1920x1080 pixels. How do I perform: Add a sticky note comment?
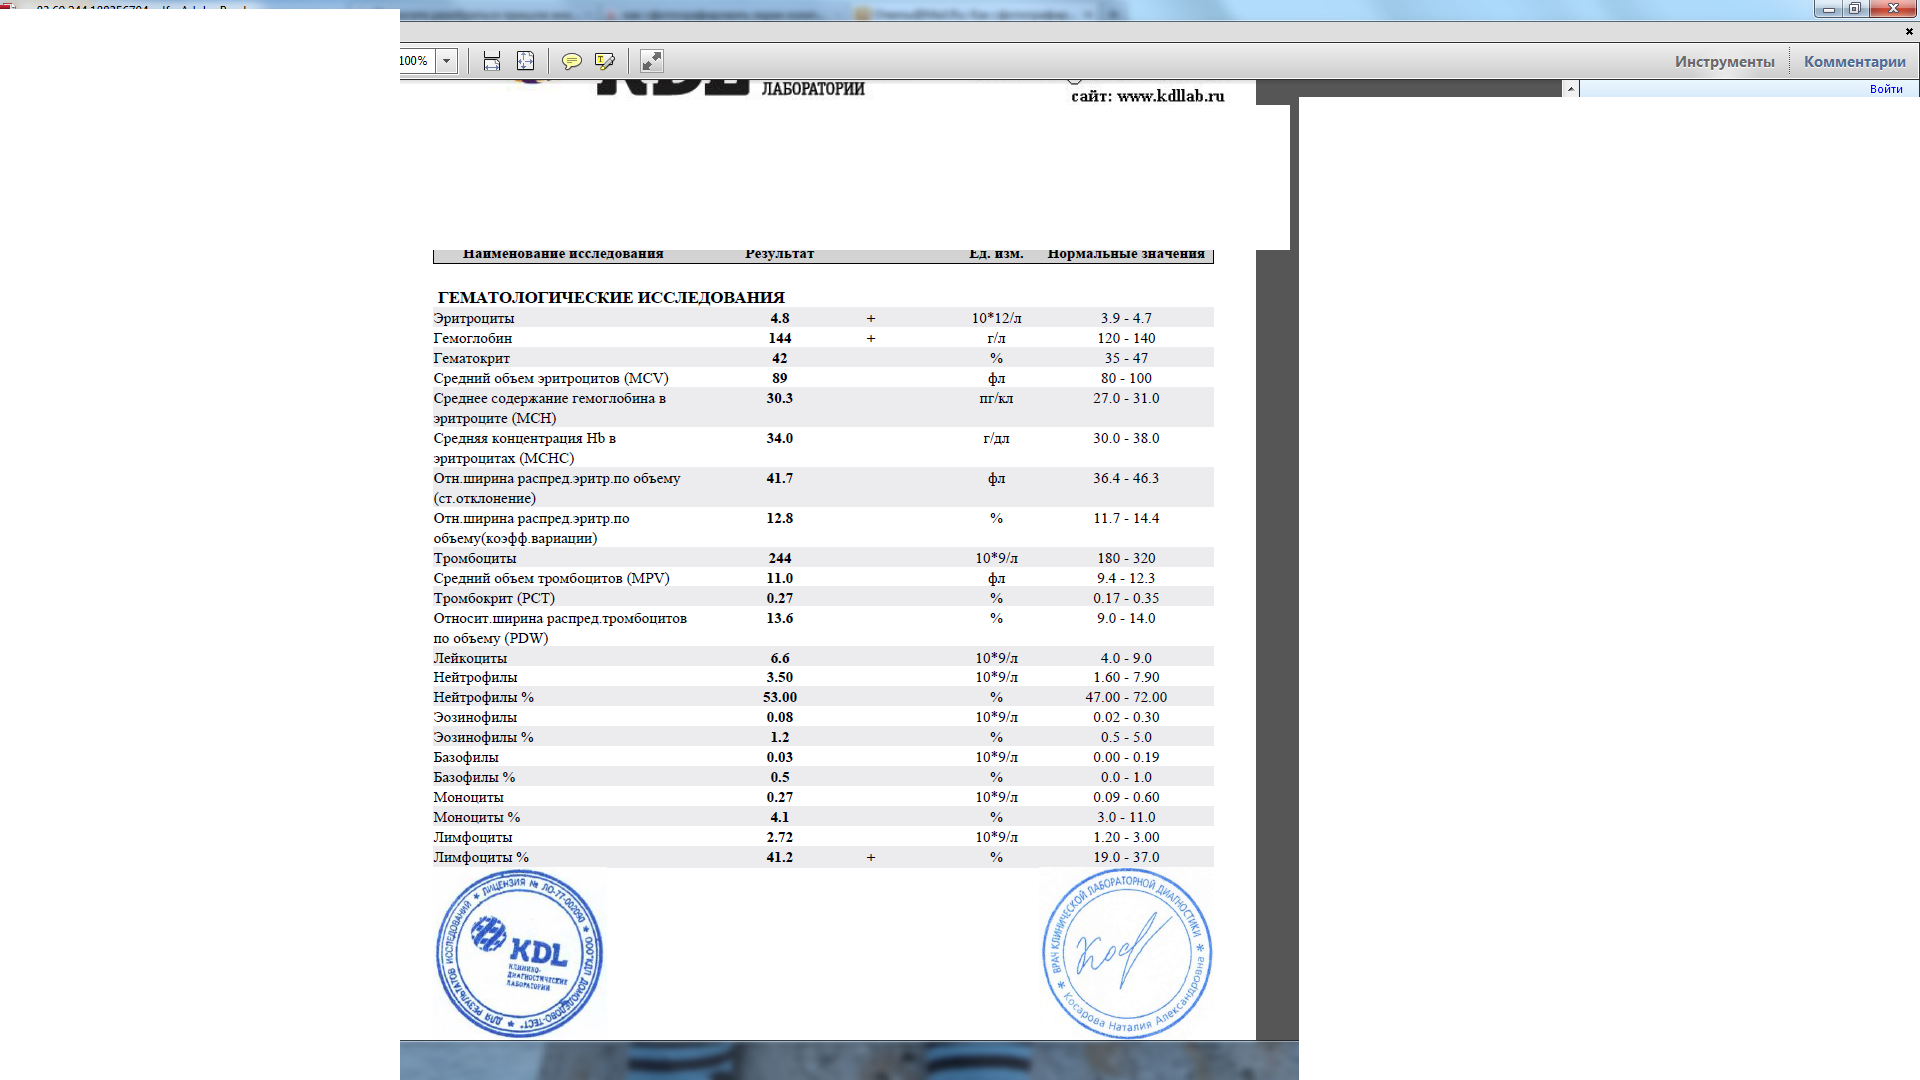tap(571, 61)
